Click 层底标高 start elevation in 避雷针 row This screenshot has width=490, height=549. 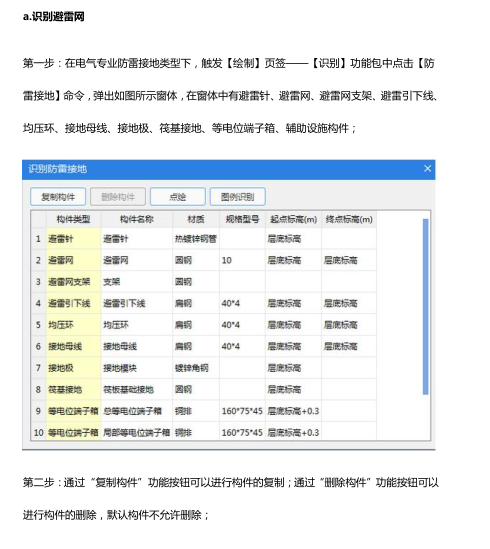tap(294, 239)
